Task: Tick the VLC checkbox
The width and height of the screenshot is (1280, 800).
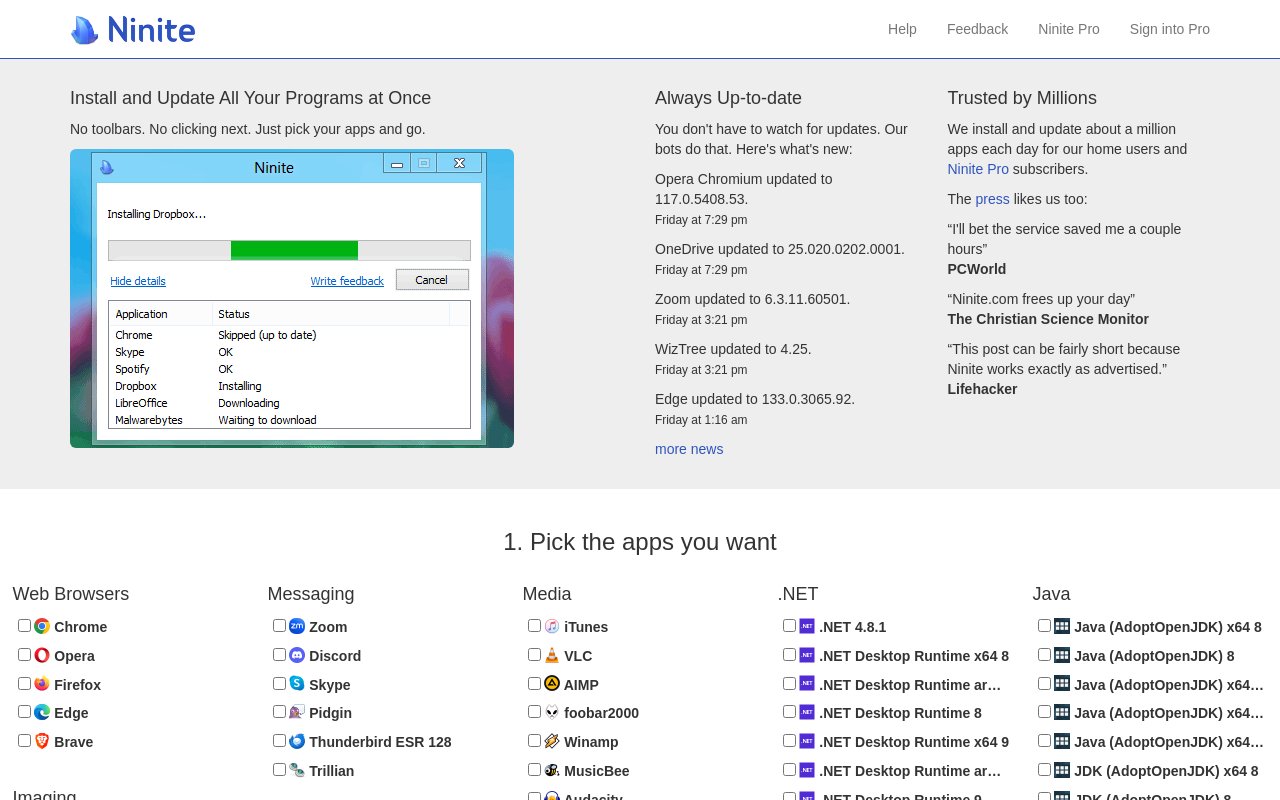Action: point(534,654)
